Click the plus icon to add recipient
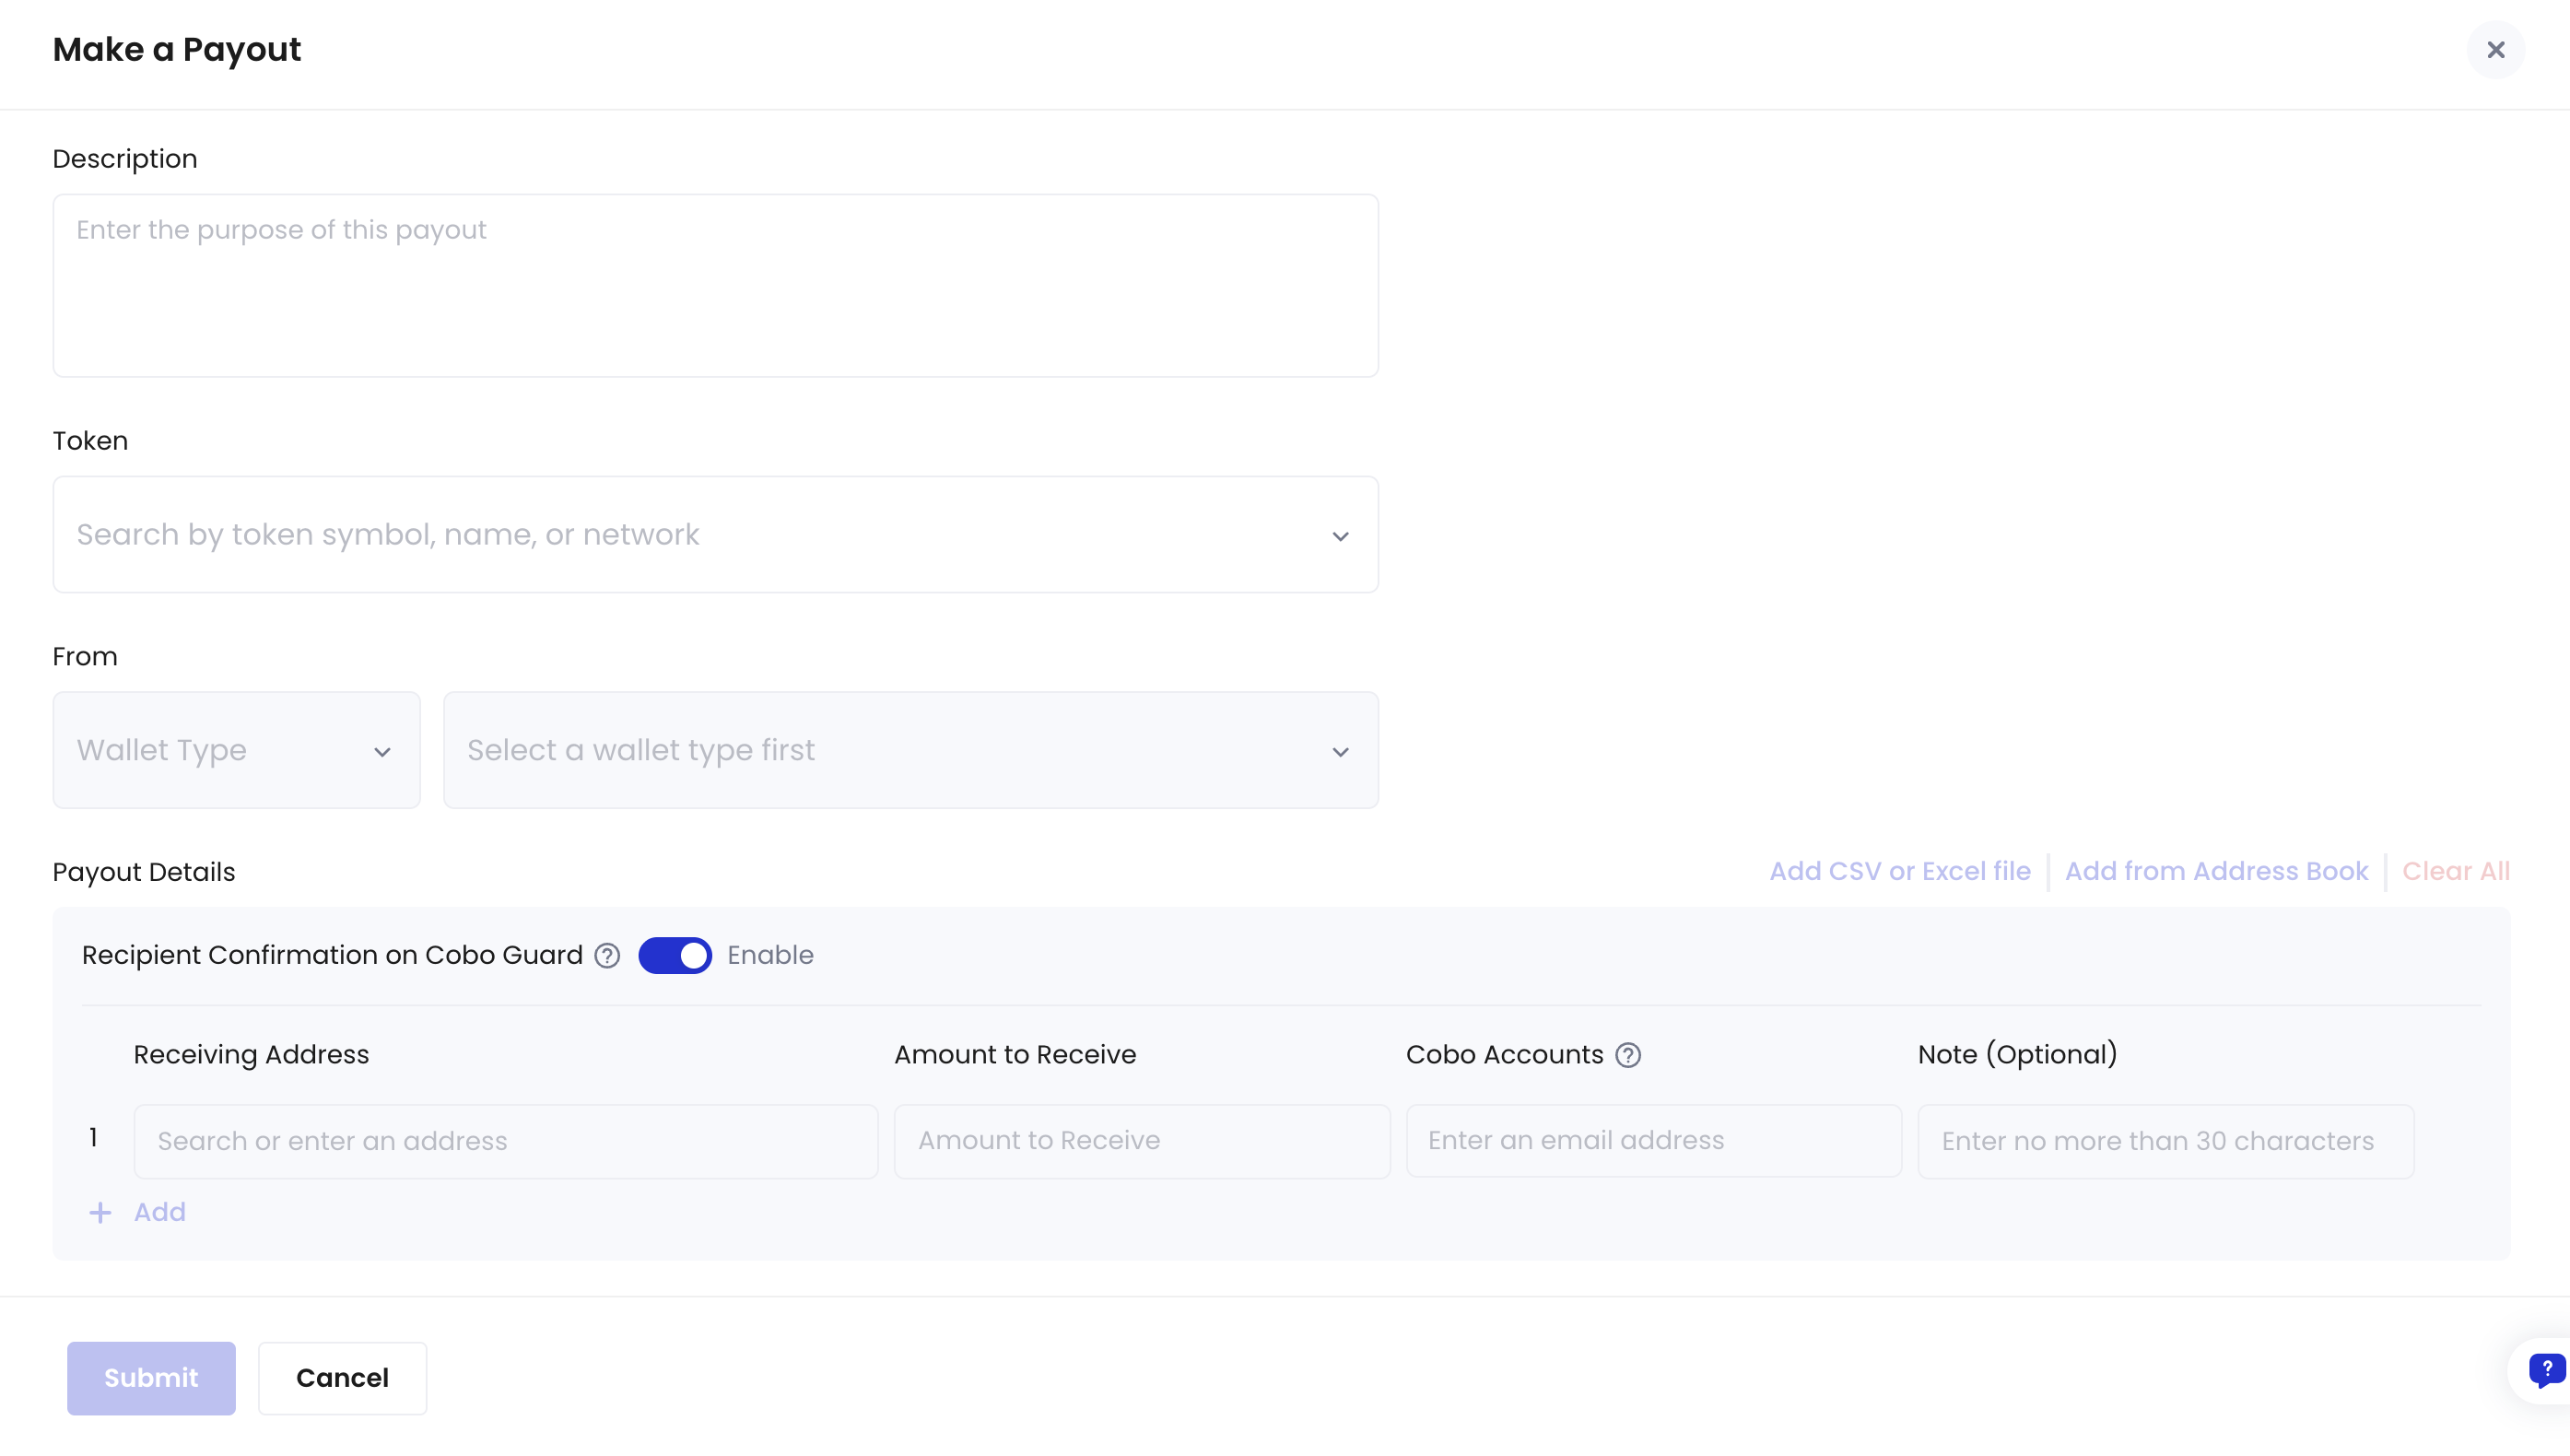2570x1456 pixels. (x=100, y=1211)
